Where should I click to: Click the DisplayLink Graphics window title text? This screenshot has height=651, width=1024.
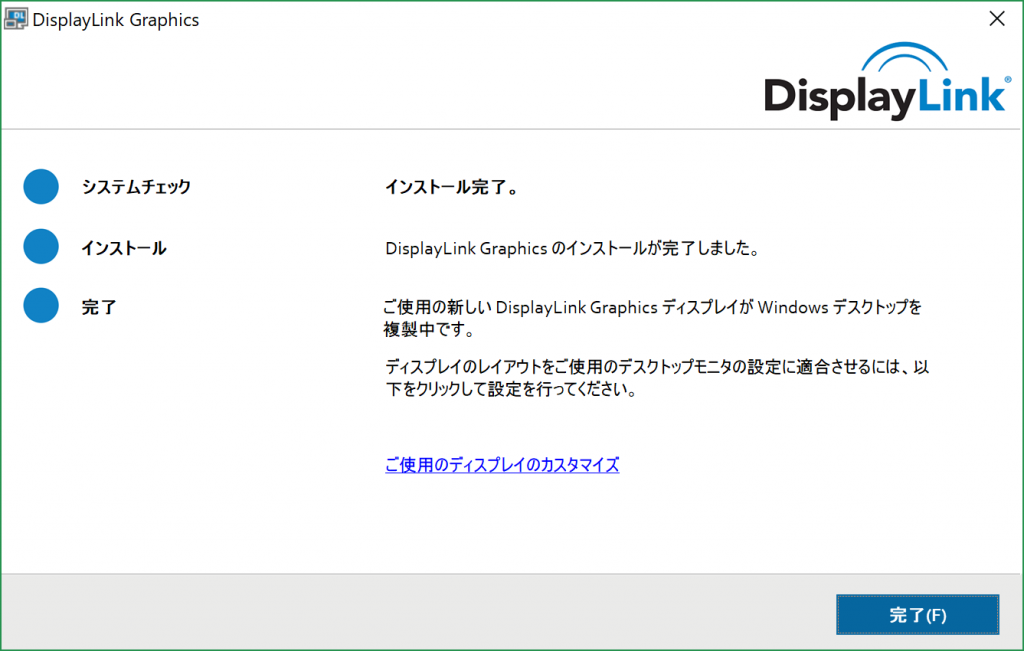tap(116, 20)
